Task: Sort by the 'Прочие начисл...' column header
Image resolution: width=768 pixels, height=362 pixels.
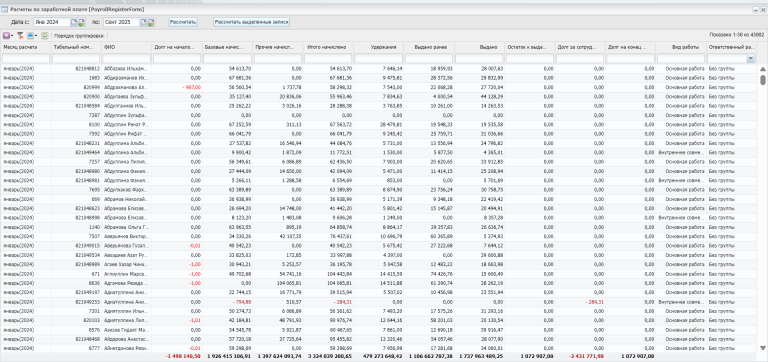Action: coord(278,47)
